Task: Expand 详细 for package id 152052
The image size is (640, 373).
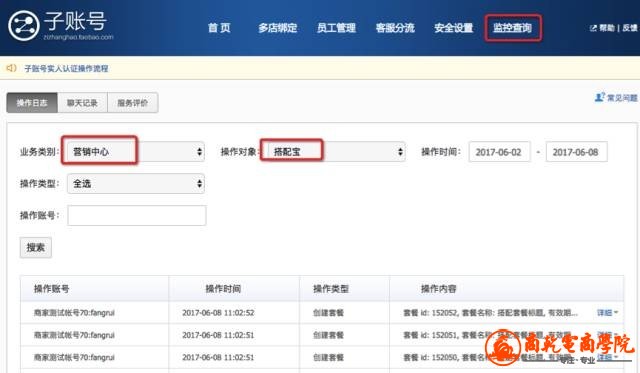Action: point(607,313)
